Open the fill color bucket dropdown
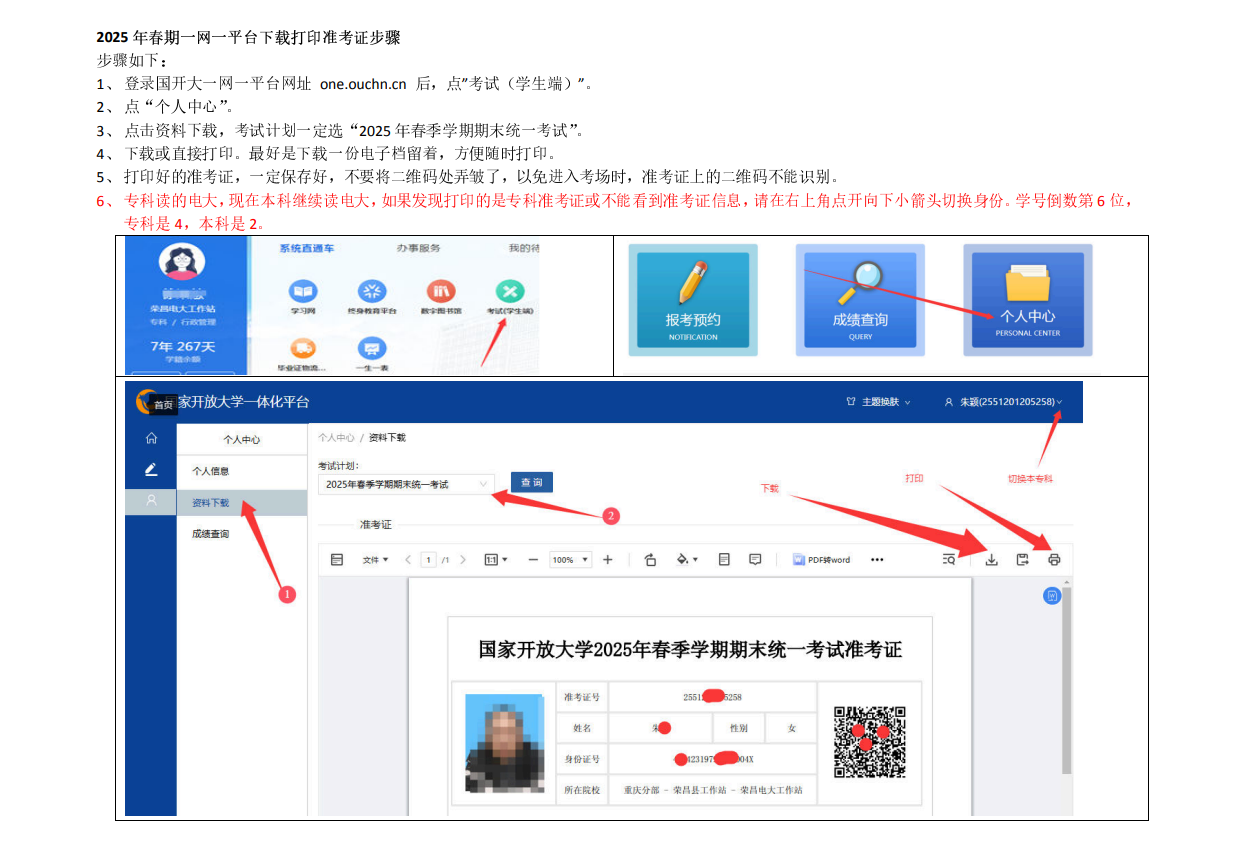 [x=687, y=560]
